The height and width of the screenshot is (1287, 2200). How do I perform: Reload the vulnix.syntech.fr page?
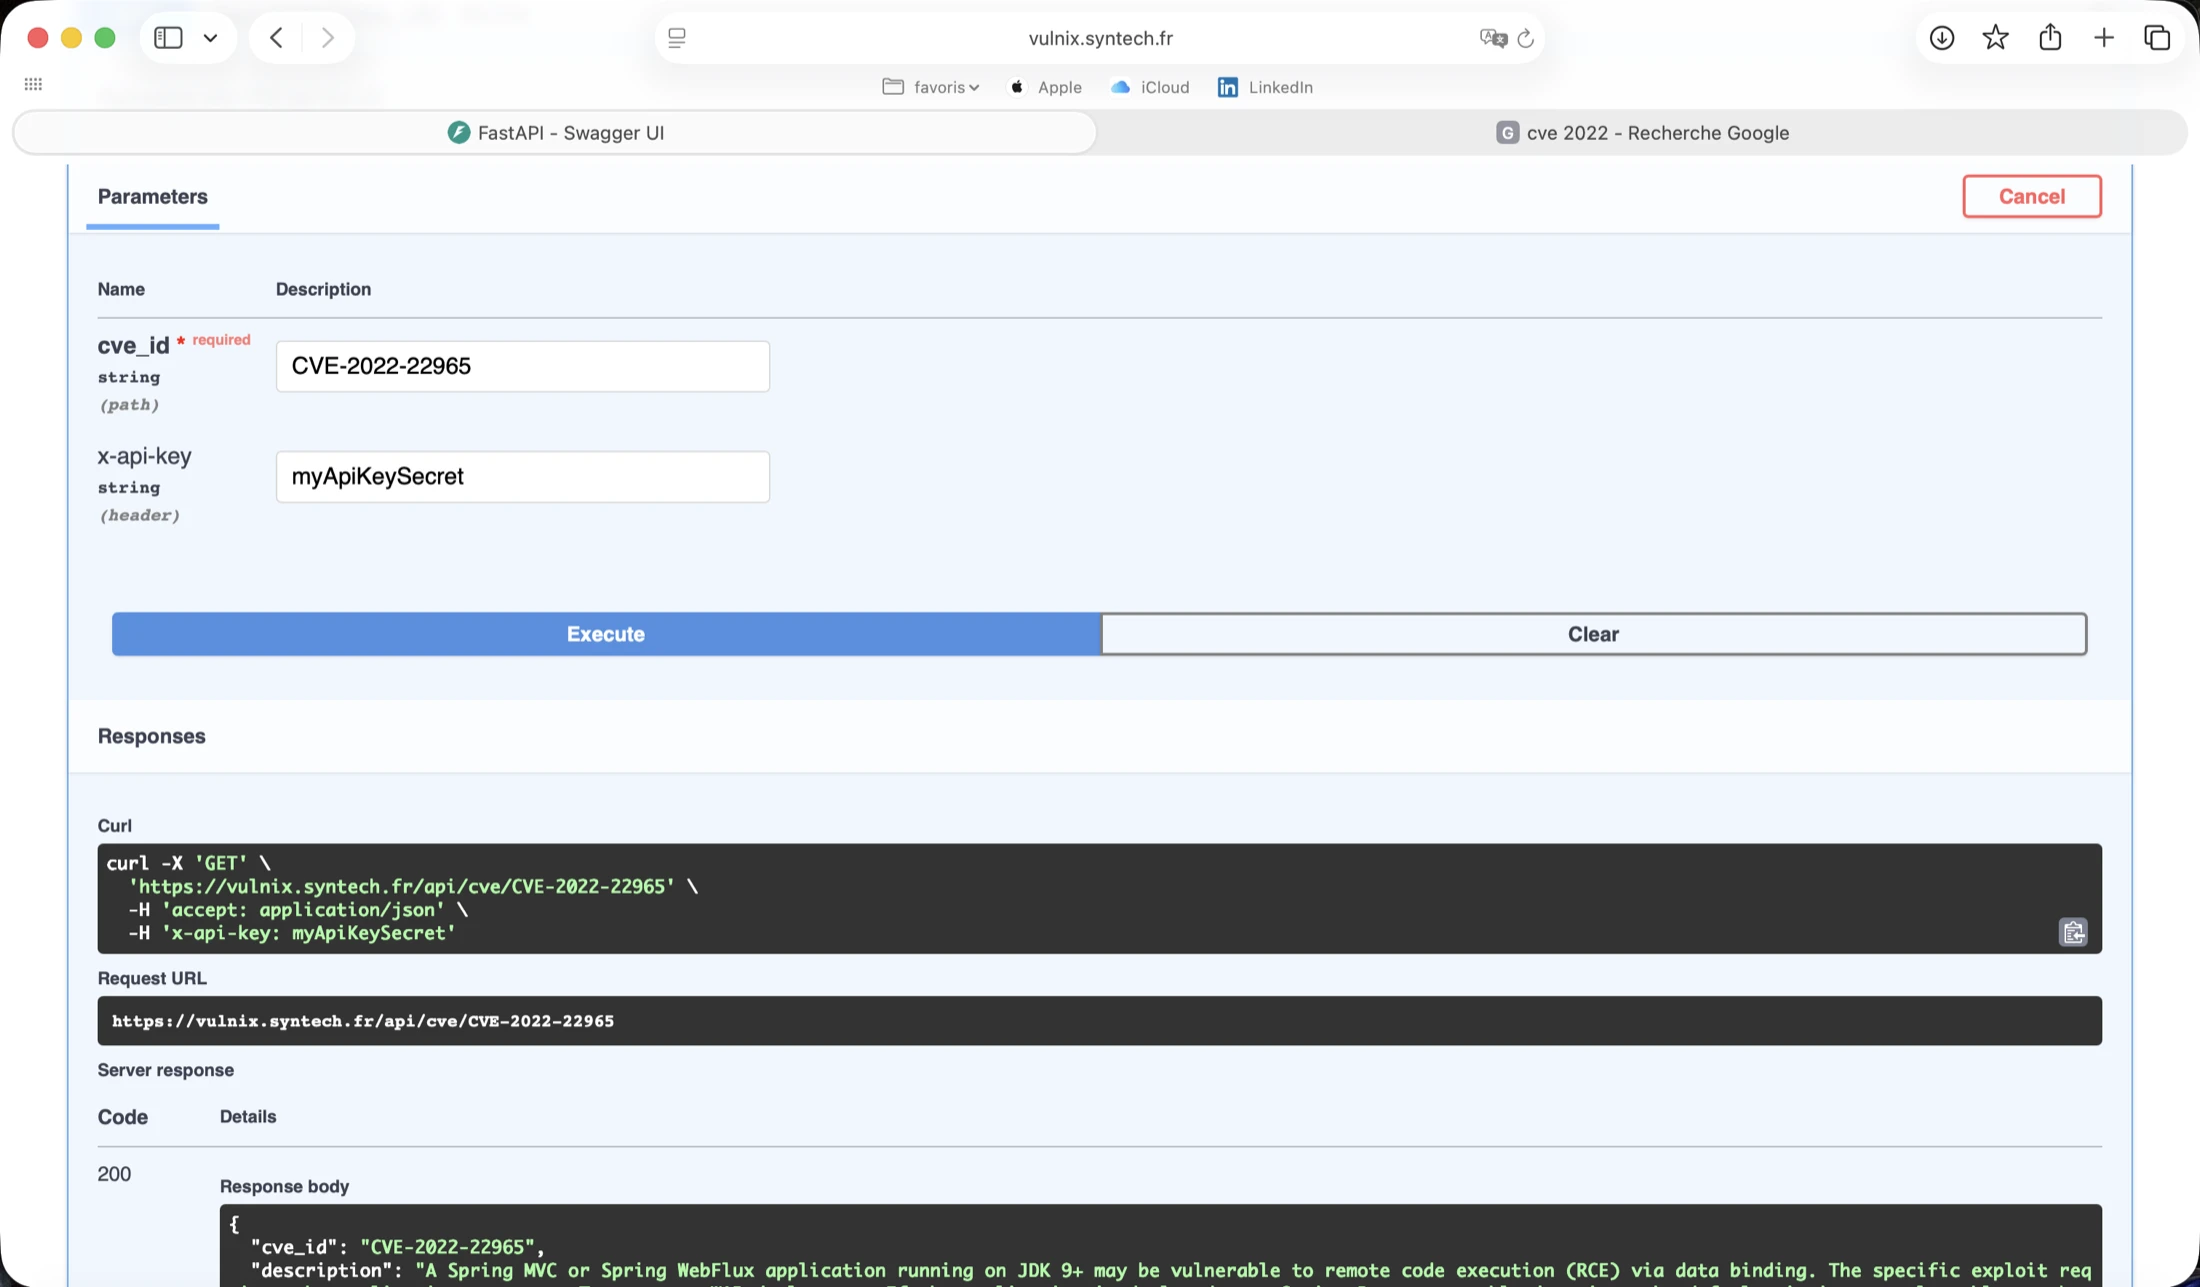pyautogui.click(x=1525, y=38)
